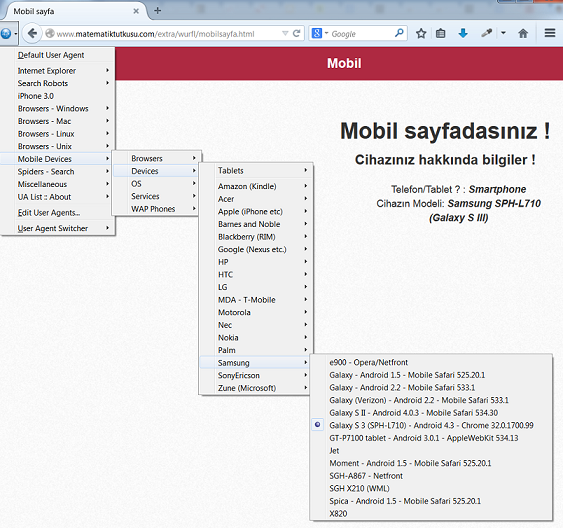Open the Downloads arrow icon
Viewport: 563px width, 528px height.
click(463, 34)
